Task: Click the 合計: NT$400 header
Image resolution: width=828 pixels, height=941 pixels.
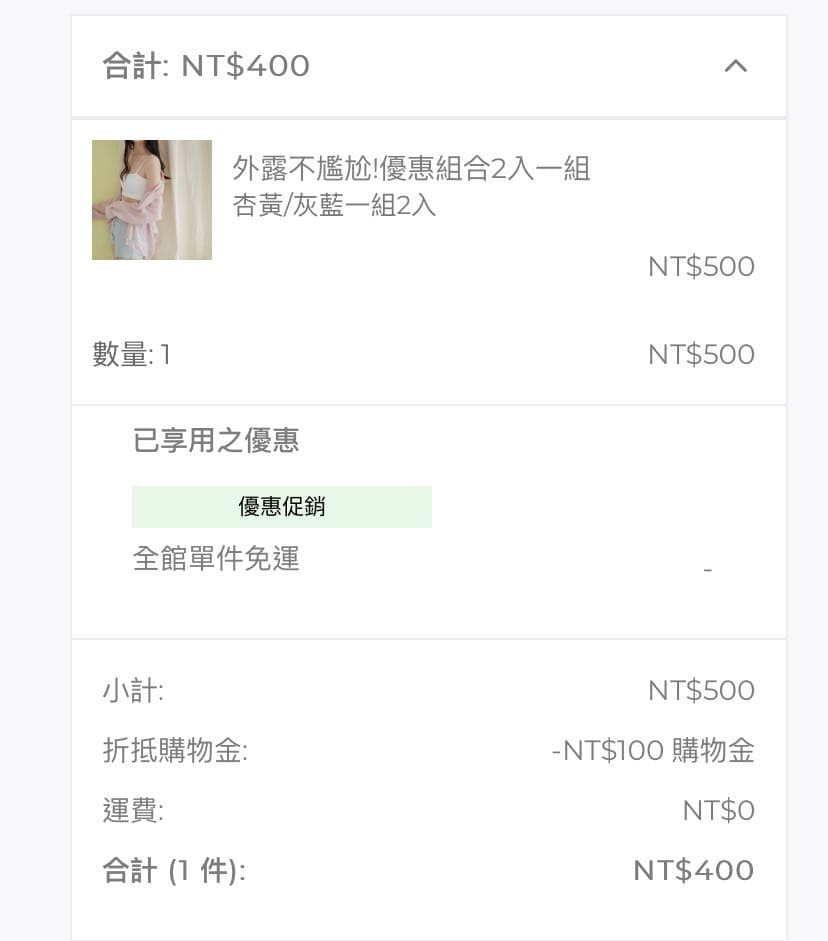Action: 206,66
